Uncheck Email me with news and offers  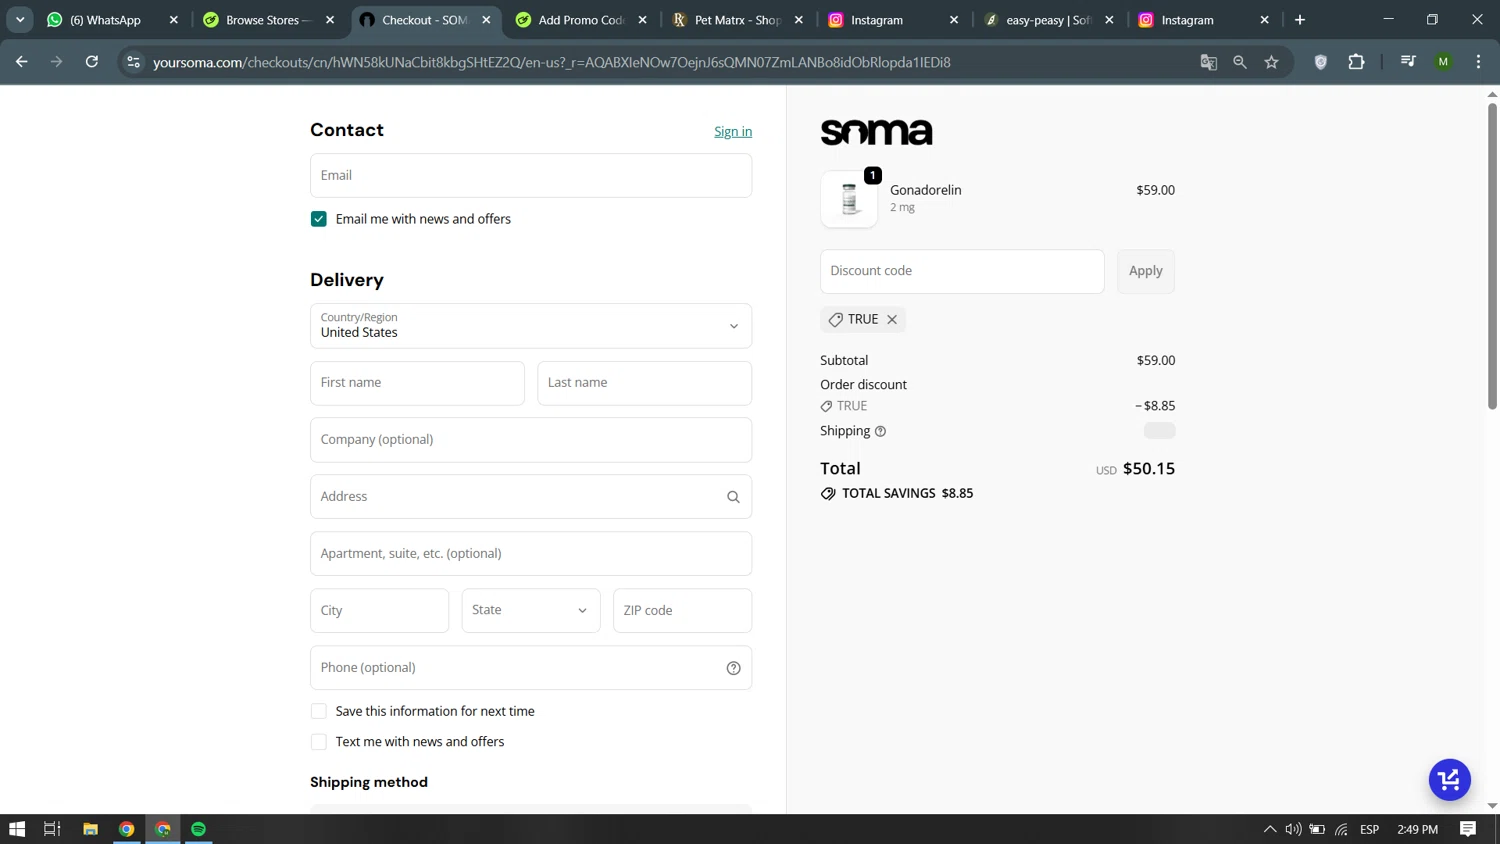coord(319,219)
